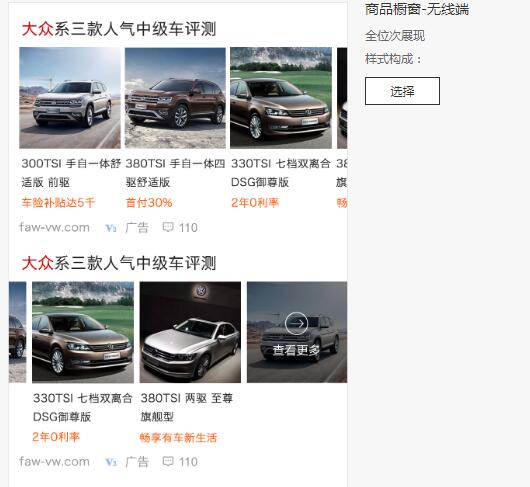Click the 查看更多 text on last tile

click(x=296, y=350)
